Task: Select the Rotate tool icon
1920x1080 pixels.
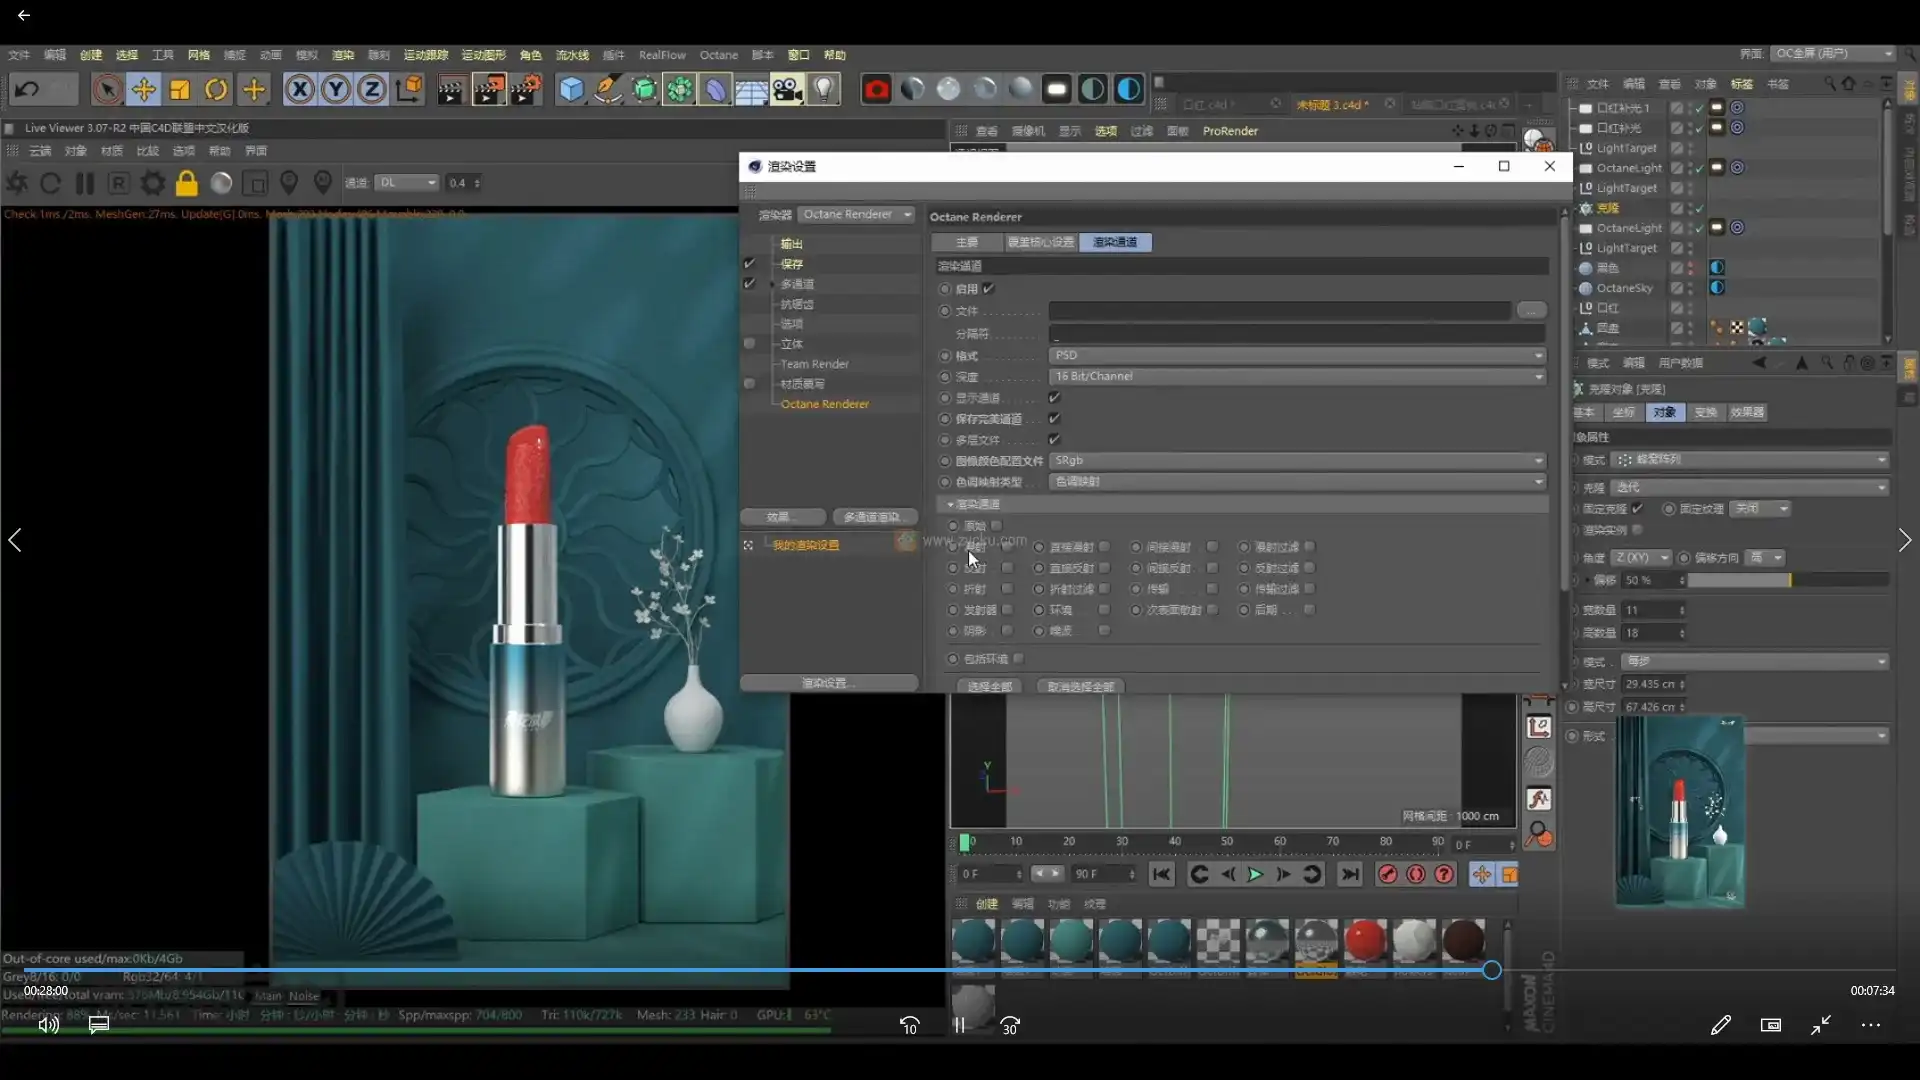Action: pos(216,90)
